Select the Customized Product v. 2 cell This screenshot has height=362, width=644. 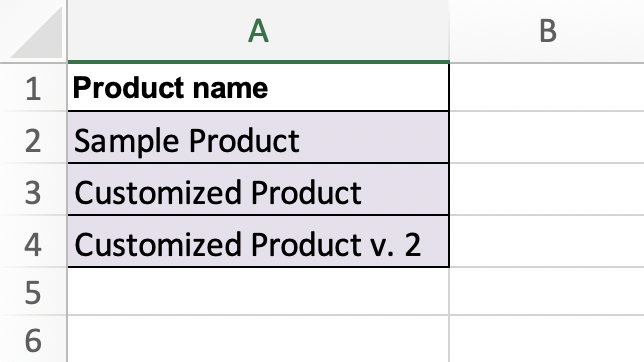point(258,241)
